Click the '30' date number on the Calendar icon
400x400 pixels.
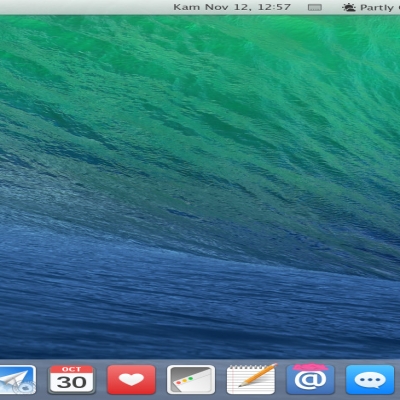point(71,382)
